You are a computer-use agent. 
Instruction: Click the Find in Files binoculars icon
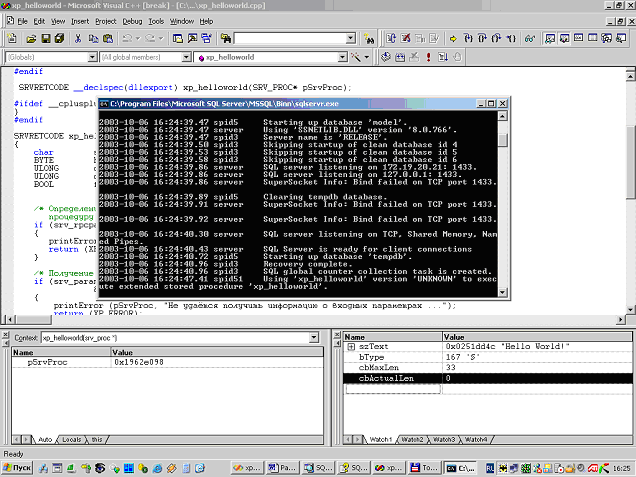[x=226, y=39]
